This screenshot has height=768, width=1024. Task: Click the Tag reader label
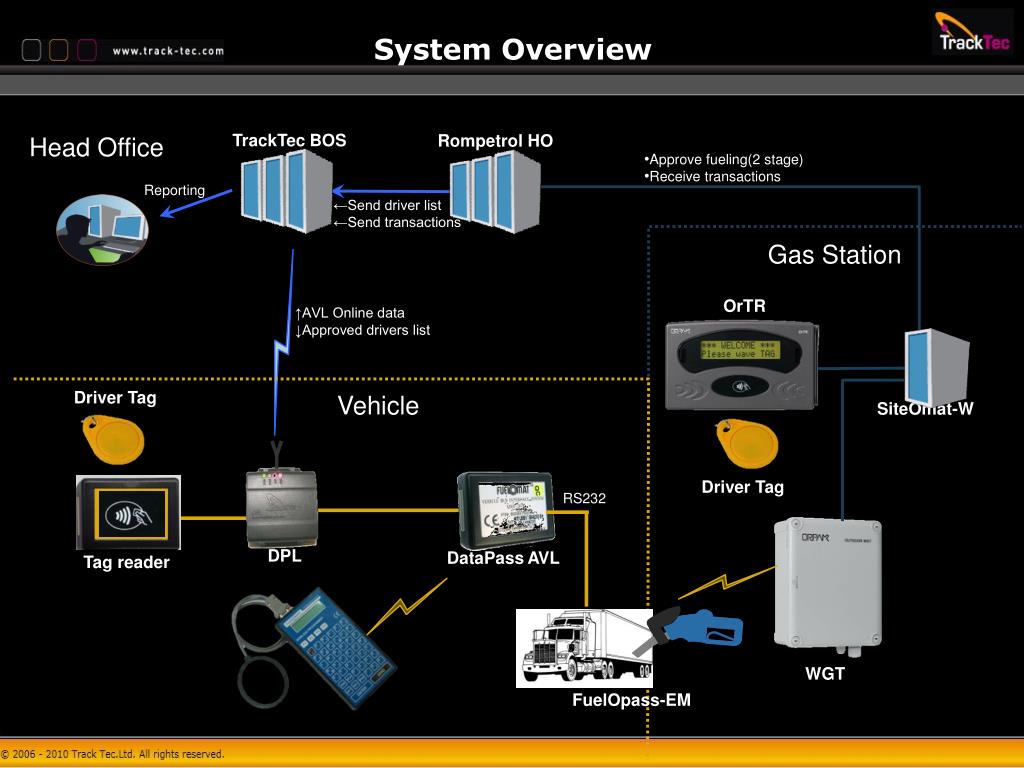(x=126, y=562)
